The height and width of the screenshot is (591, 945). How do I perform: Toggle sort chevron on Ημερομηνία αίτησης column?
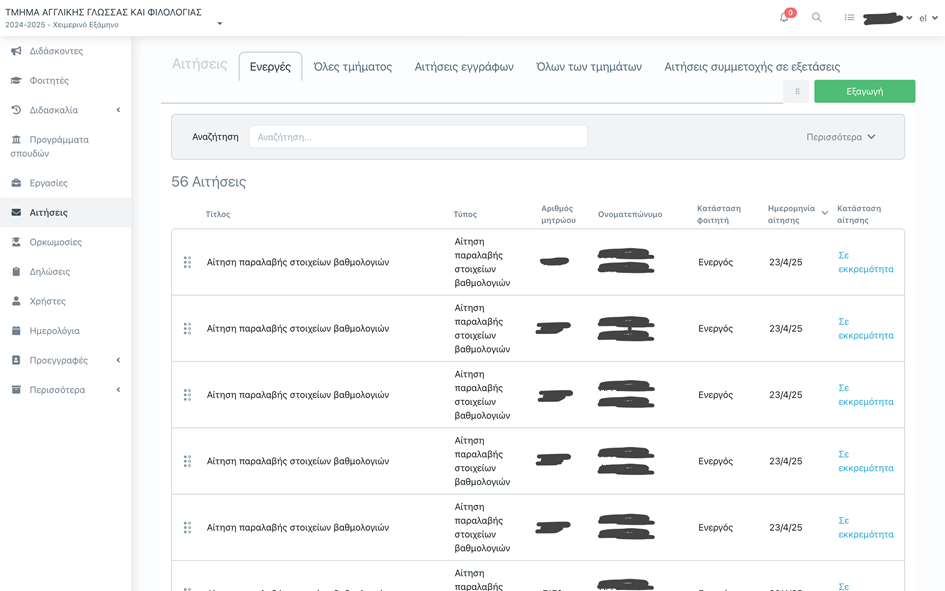(x=824, y=213)
